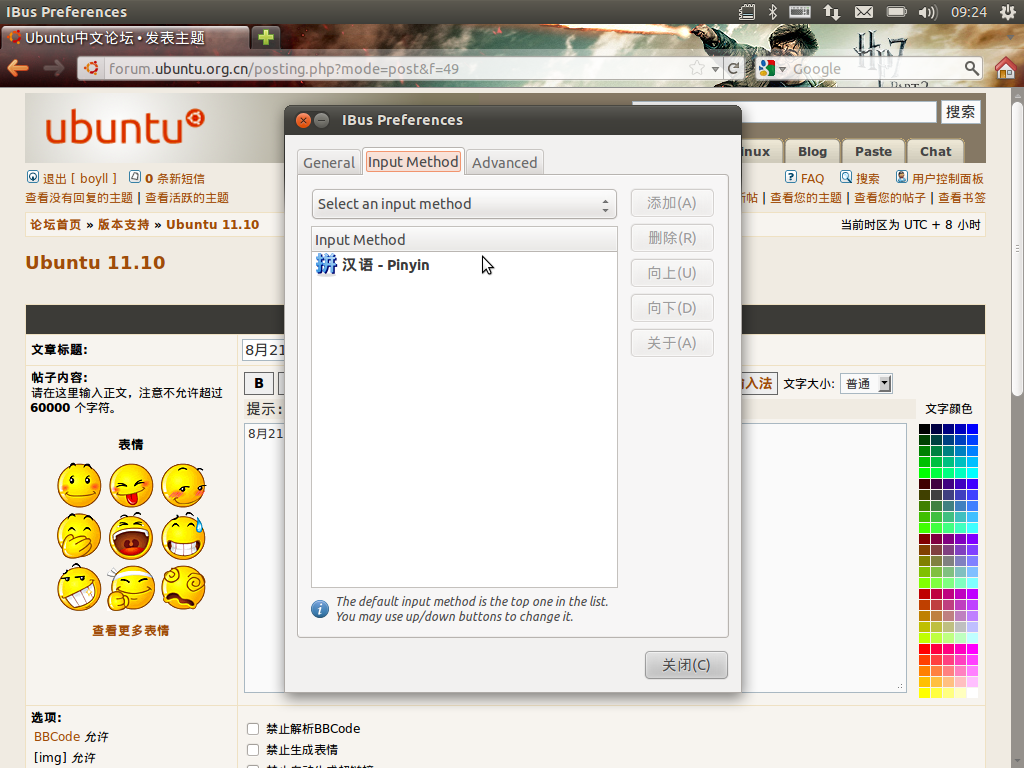Click the forum 搜索 search button
Screen dimensions: 1024x768
coord(961,112)
